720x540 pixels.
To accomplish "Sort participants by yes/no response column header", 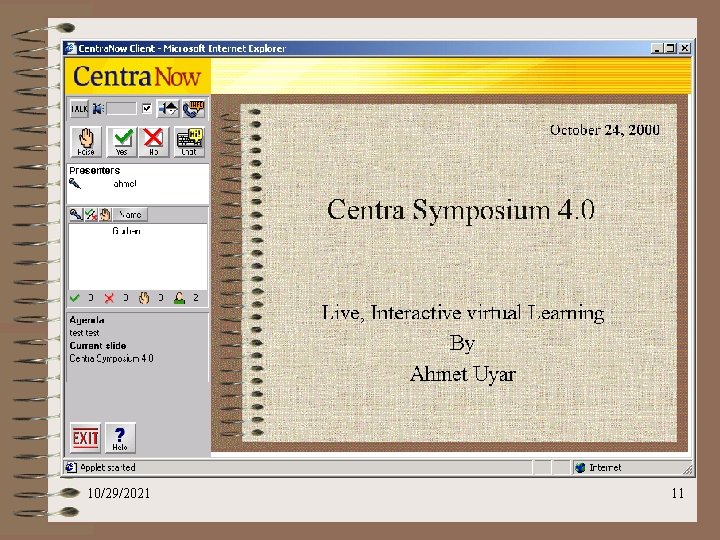I will [x=91, y=214].
